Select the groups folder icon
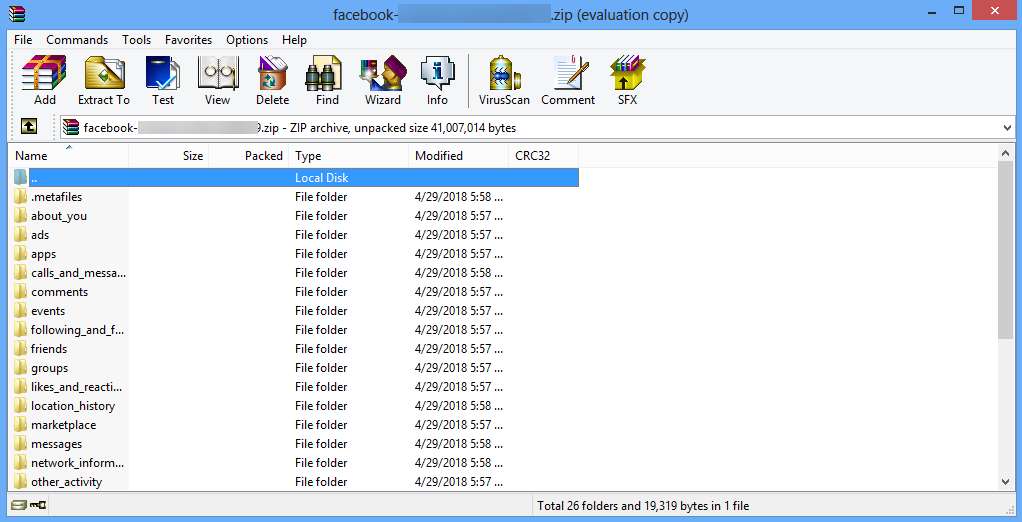This screenshot has width=1022, height=522. point(21,368)
